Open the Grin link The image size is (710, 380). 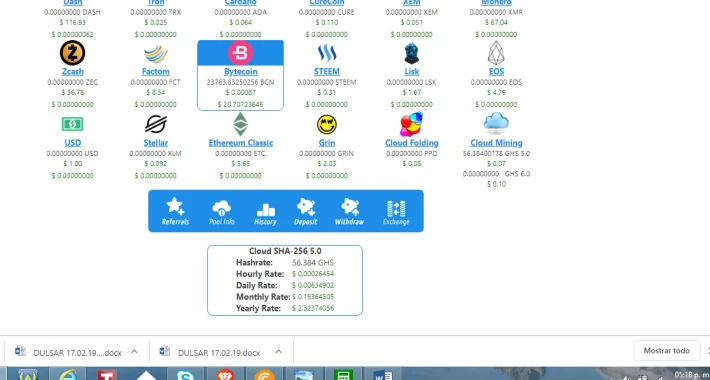[327, 143]
